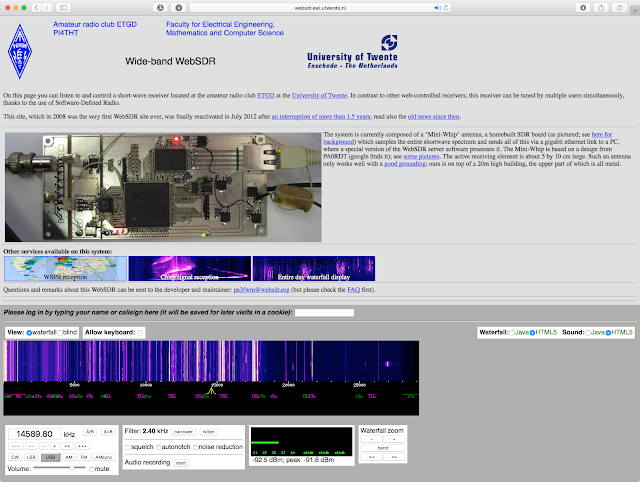Open the Entire day waterfall display thumbnail

tap(314, 269)
